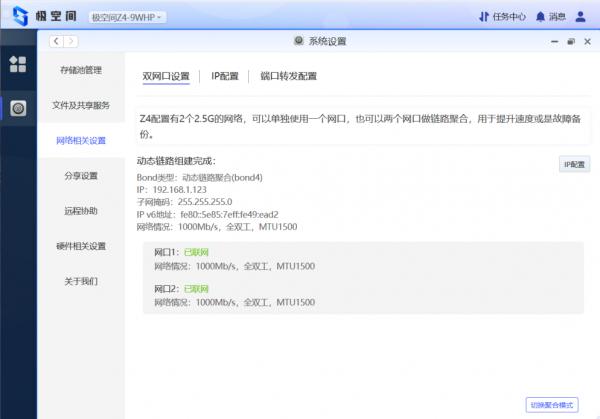Image resolution: width=600 pixels, height=419 pixels.
Task: Select the system settings gear in sidebar
Action: pyautogui.click(x=18, y=108)
